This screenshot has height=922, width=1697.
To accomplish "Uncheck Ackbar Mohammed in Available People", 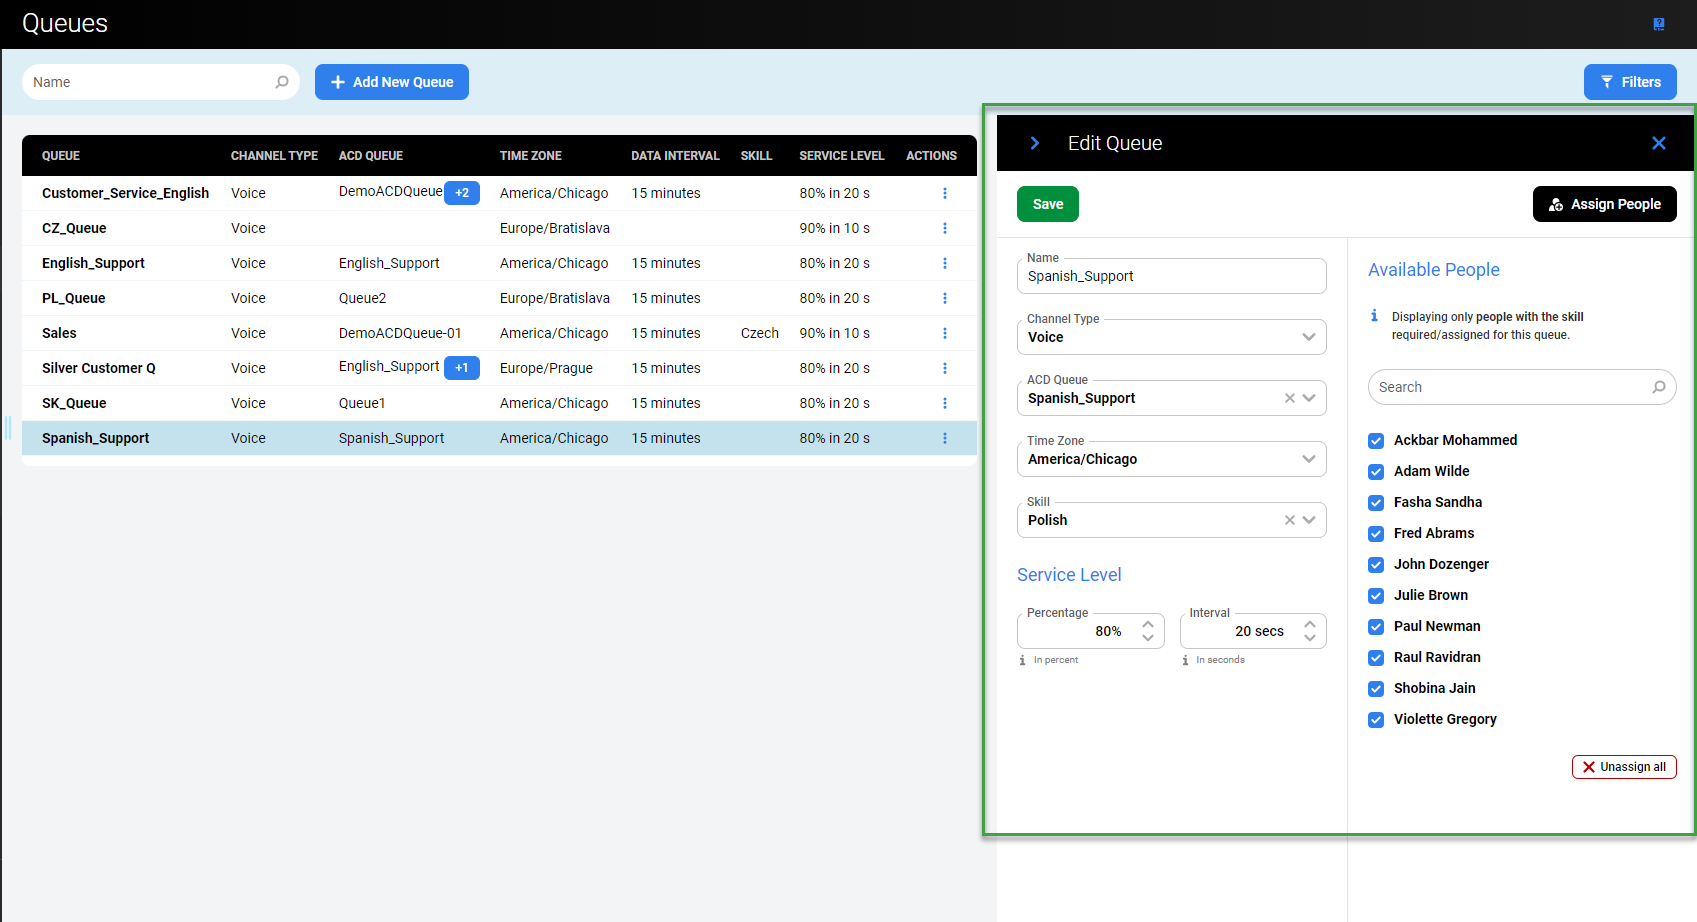I will (1376, 441).
